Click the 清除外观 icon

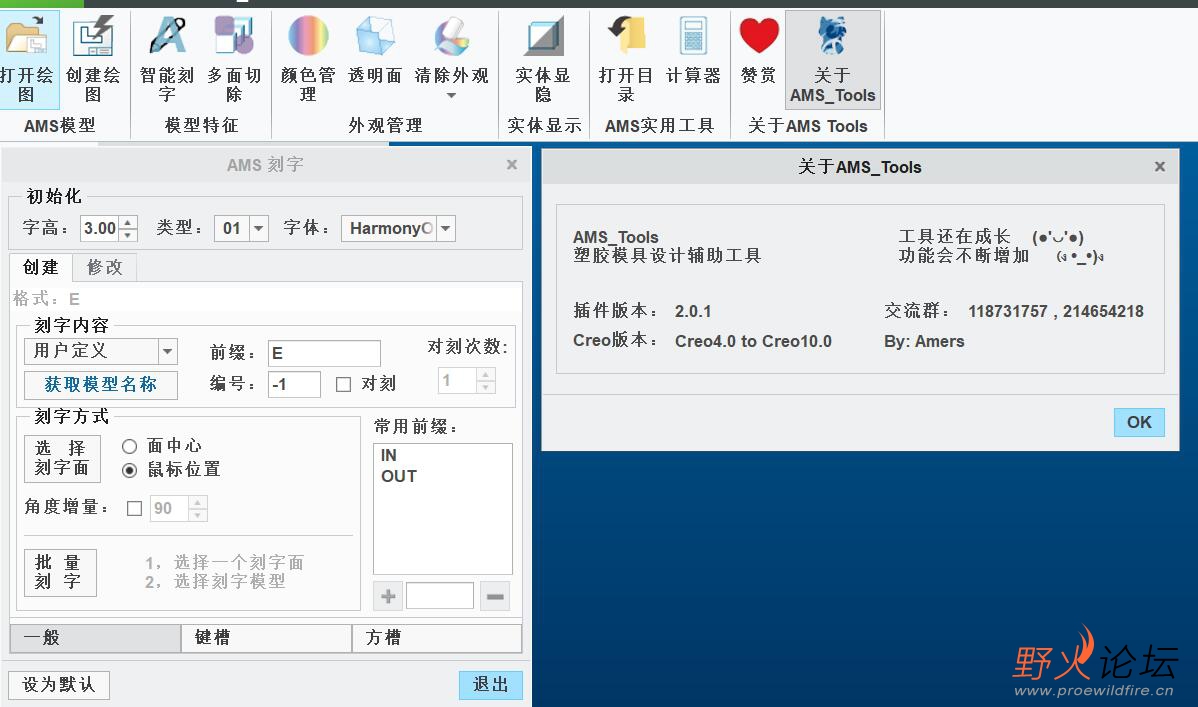click(452, 36)
